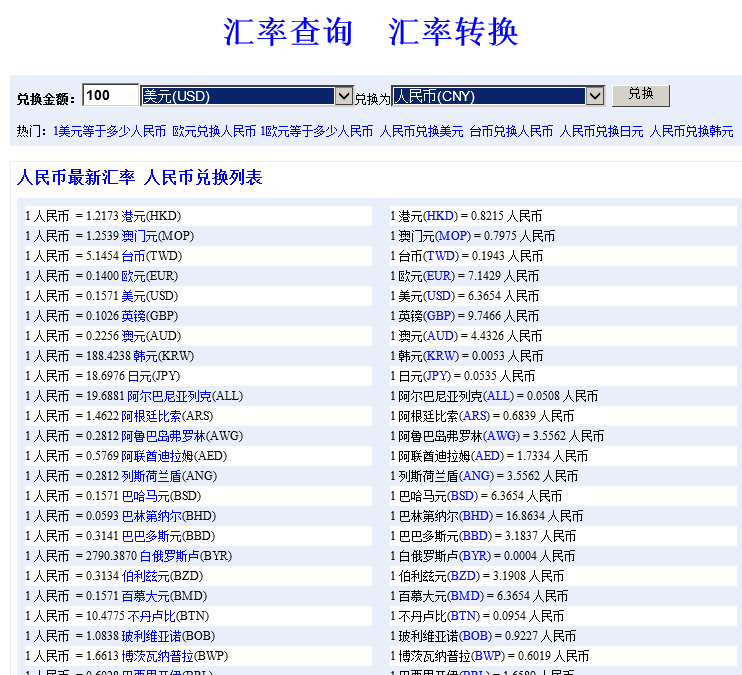Click the 兑换金额 input field

click(x=111, y=96)
